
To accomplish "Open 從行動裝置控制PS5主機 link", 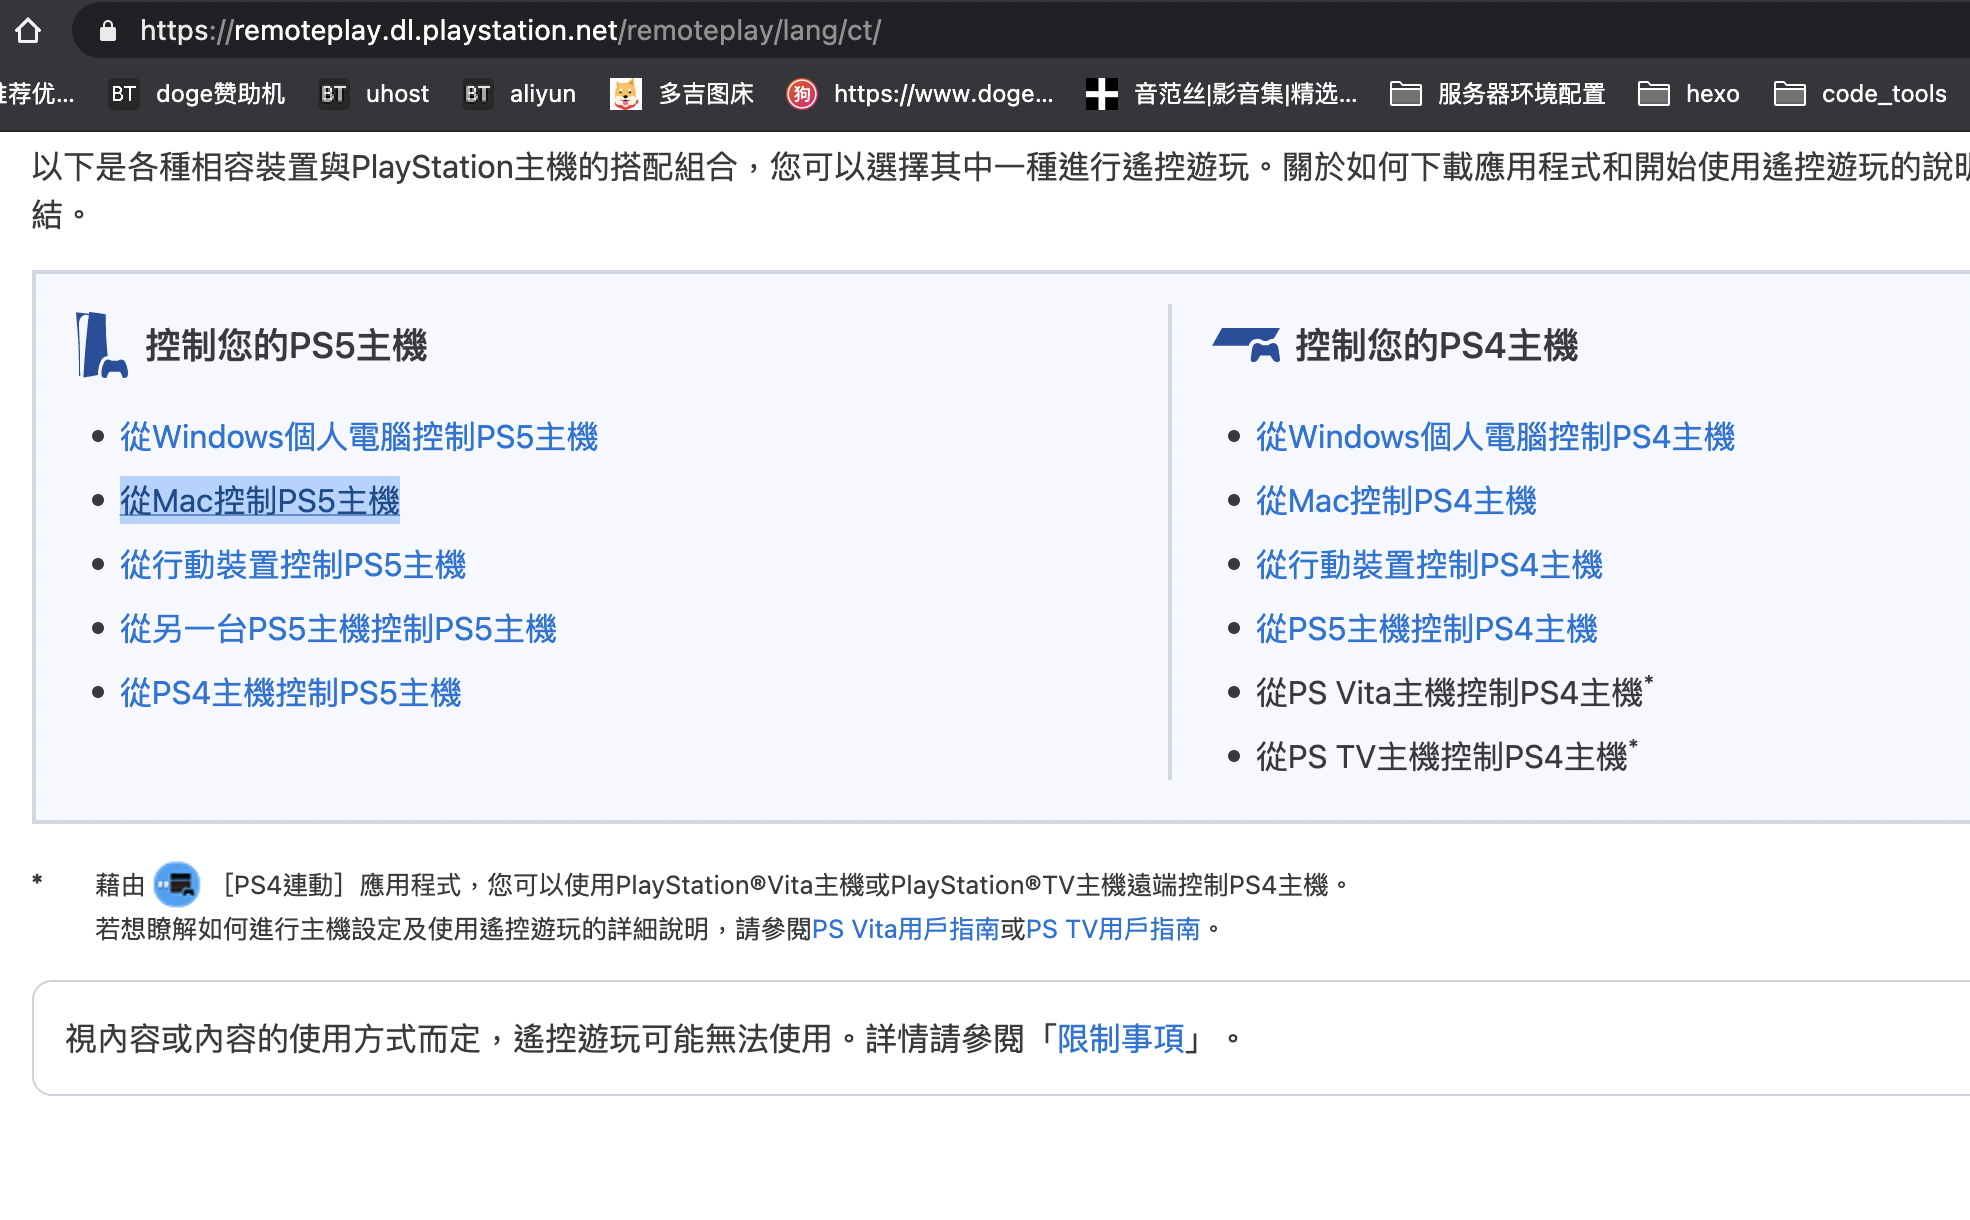I will tap(293, 565).
